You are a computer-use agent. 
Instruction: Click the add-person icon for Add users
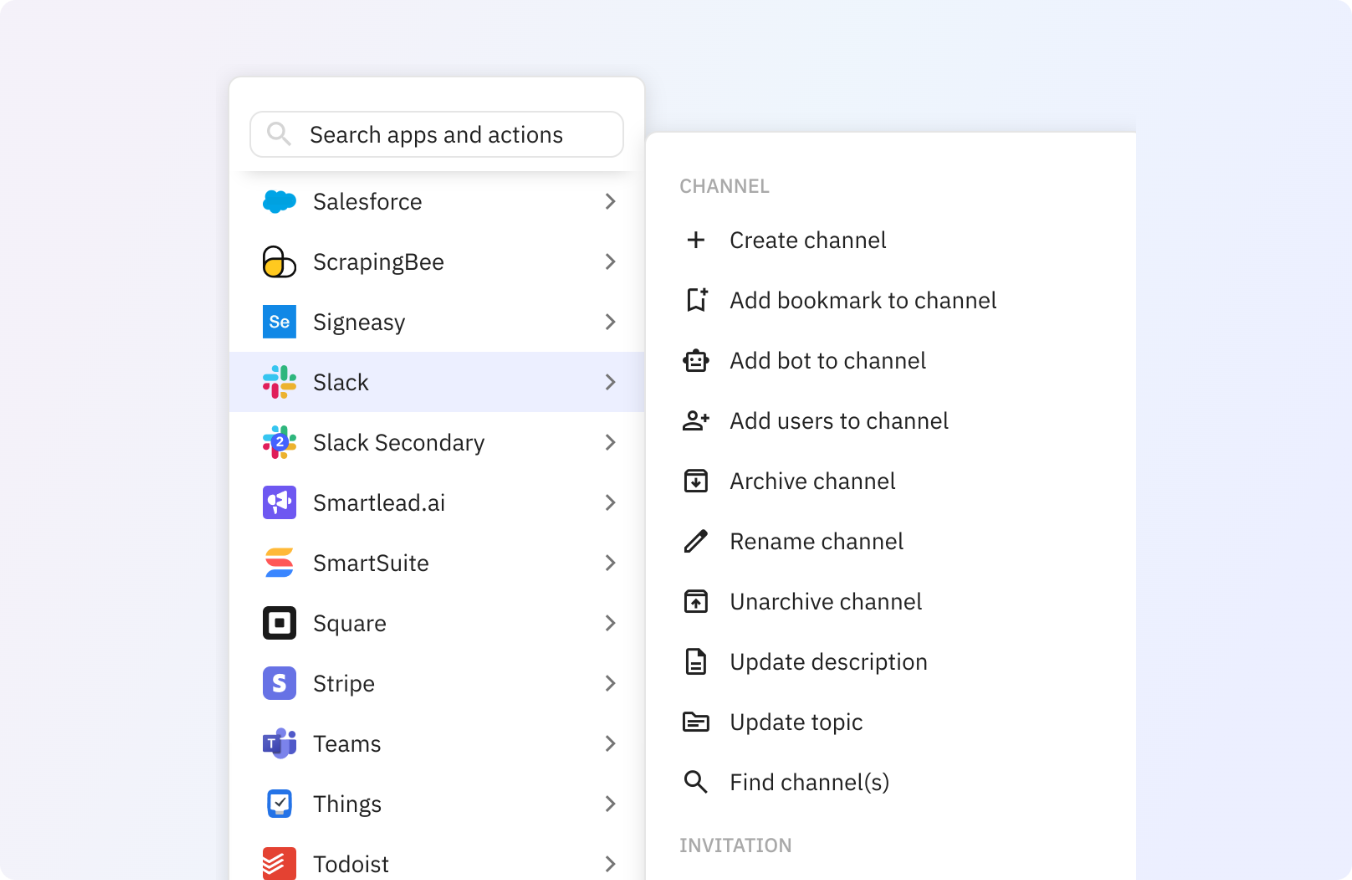click(x=695, y=421)
